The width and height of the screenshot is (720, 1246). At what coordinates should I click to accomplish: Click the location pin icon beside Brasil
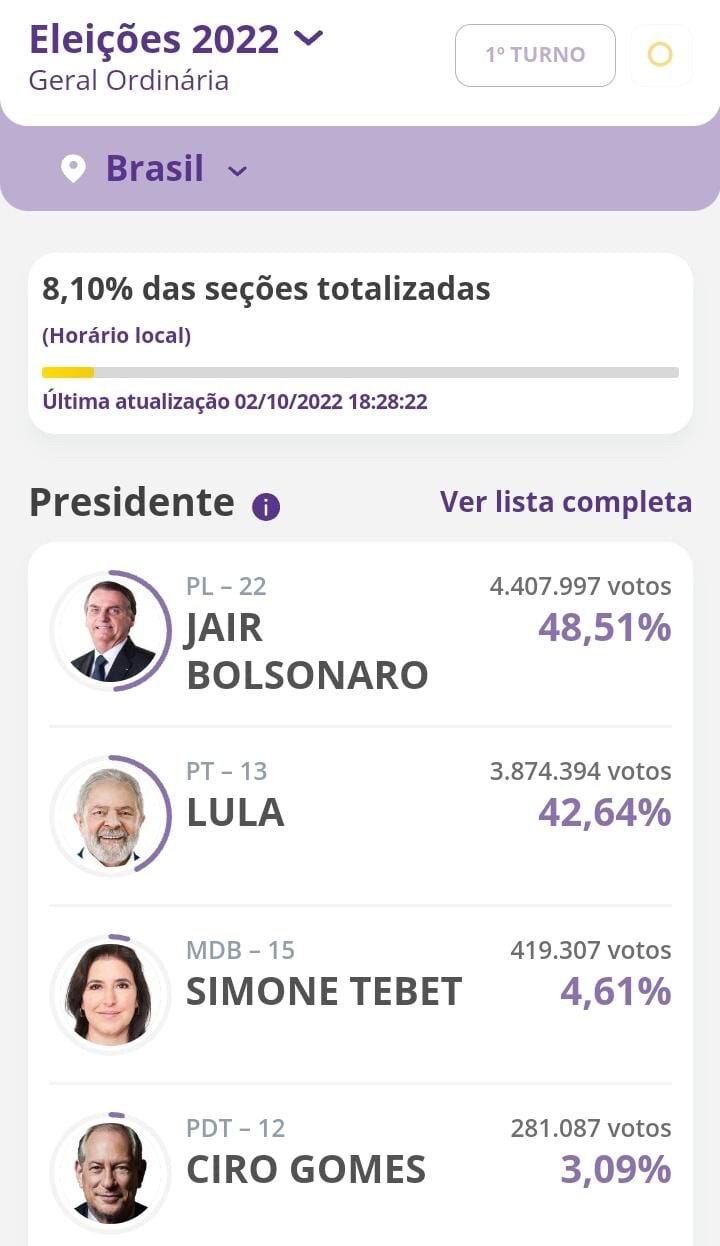[73, 168]
